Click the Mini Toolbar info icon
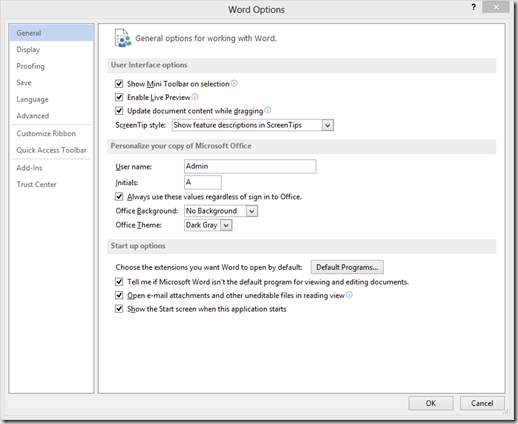The width and height of the screenshot is (518, 424). tap(234, 83)
